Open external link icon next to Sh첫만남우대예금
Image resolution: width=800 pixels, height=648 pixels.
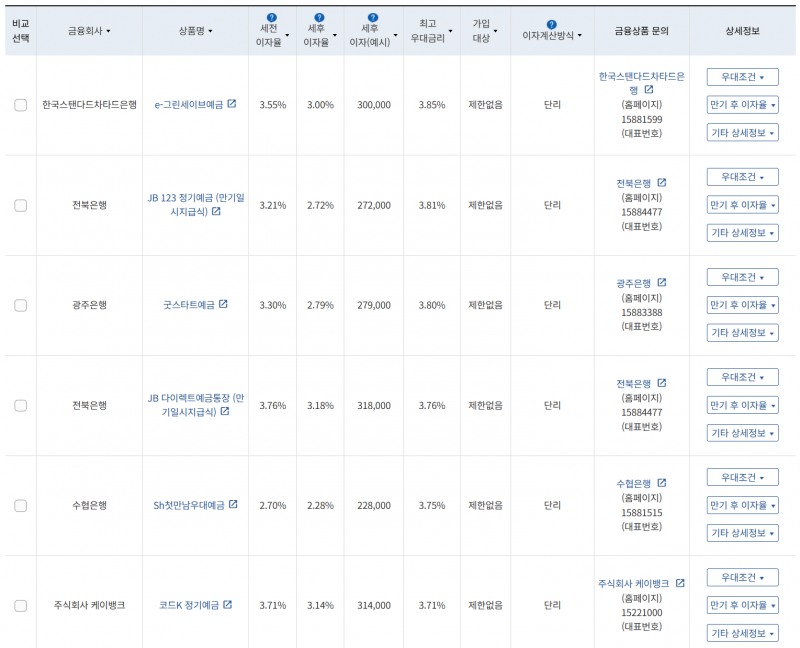(233, 504)
